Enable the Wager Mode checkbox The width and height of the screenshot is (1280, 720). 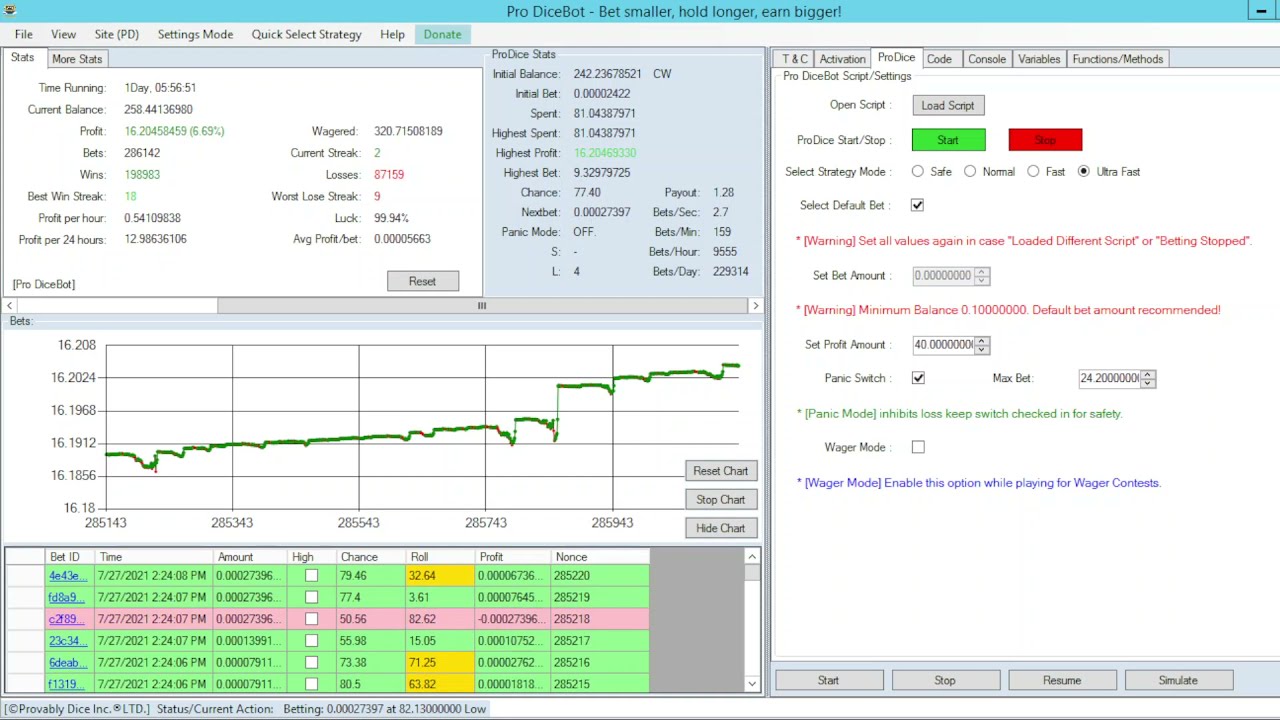coord(918,447)
